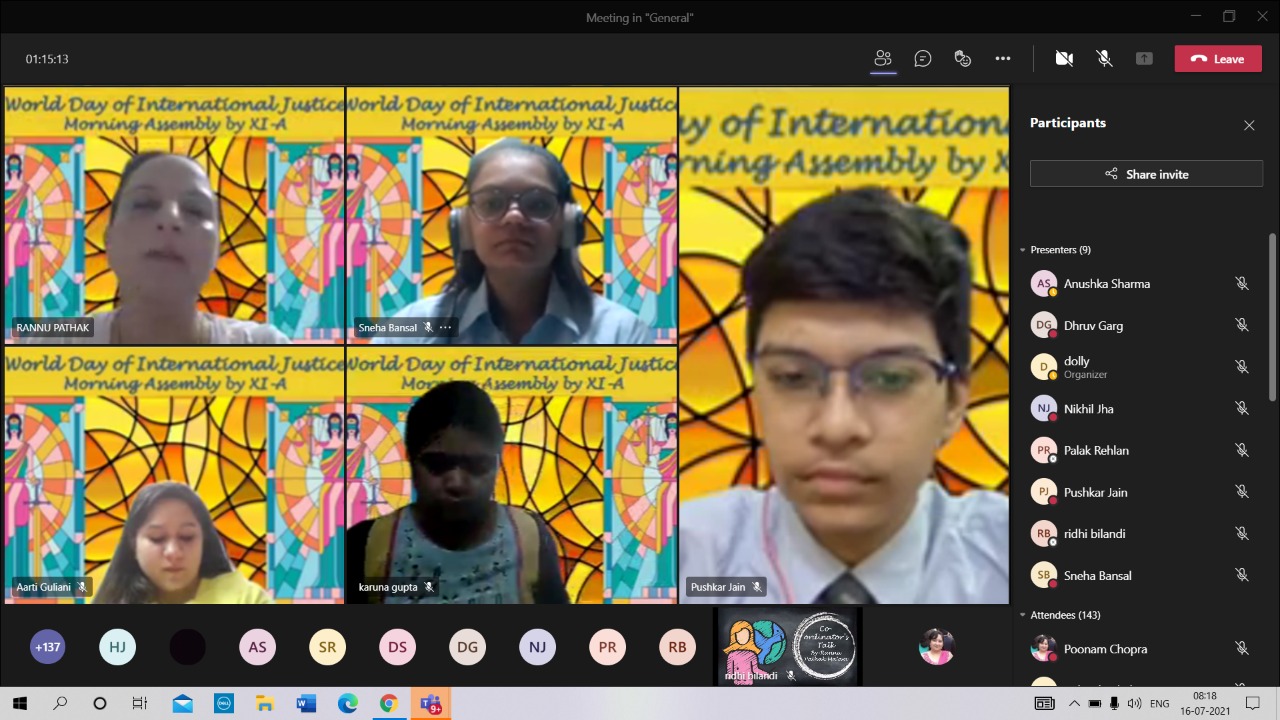This screenshot has width=1280, height=720.
Task: Open Google Chrome from the taskbar
Action: coord(388,704)
